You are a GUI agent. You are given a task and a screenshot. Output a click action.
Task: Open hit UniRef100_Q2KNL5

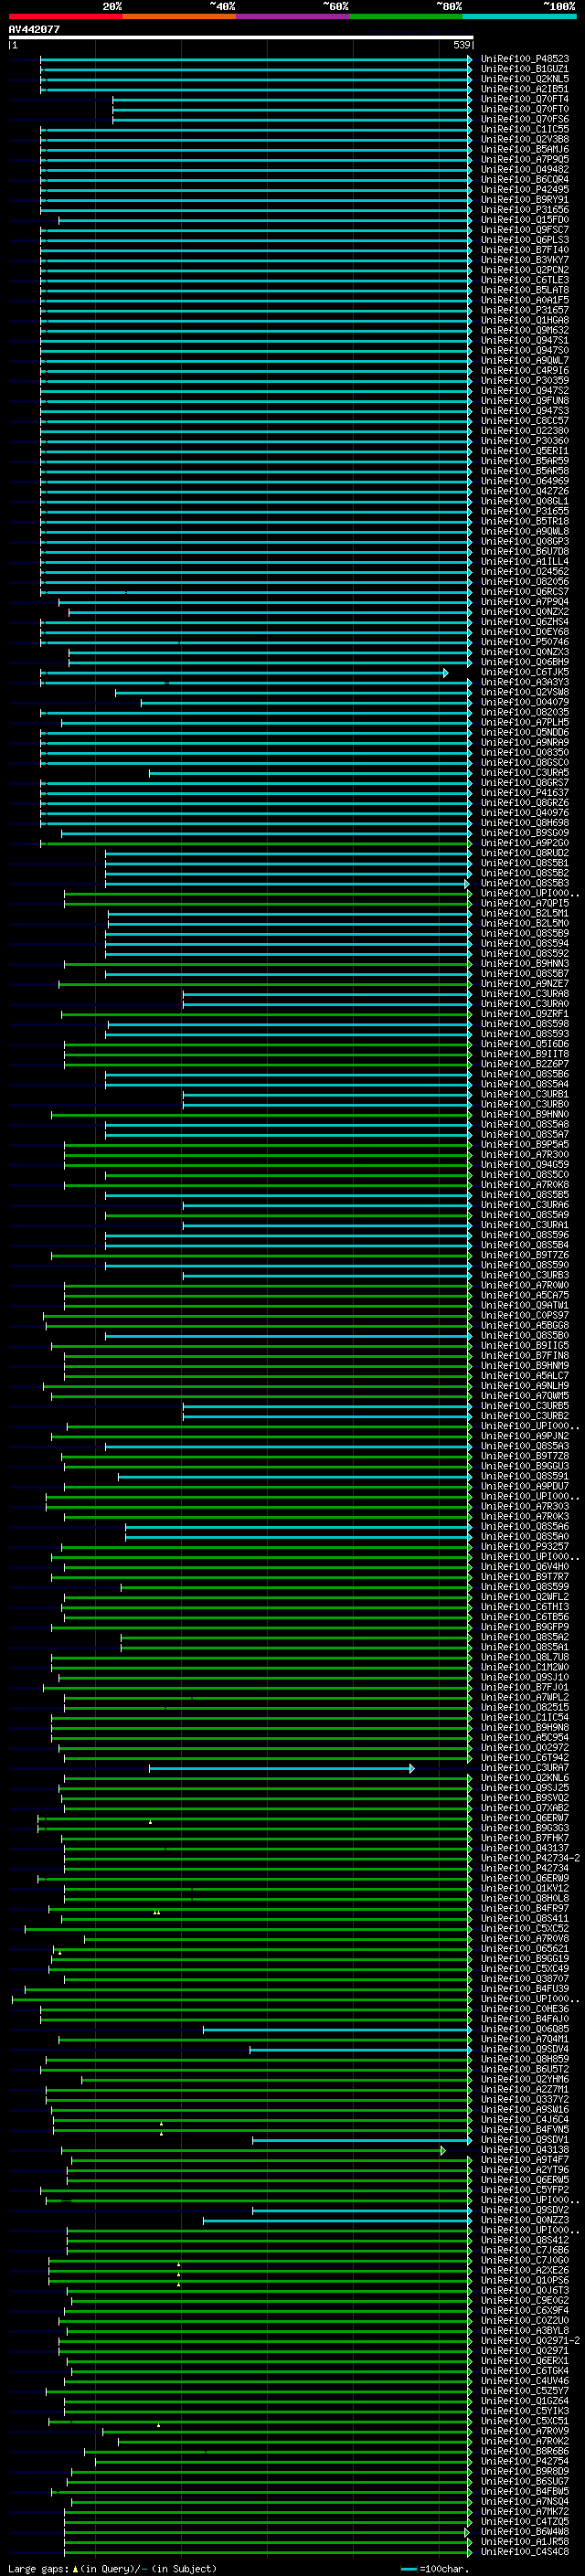(x=525, y=79)
